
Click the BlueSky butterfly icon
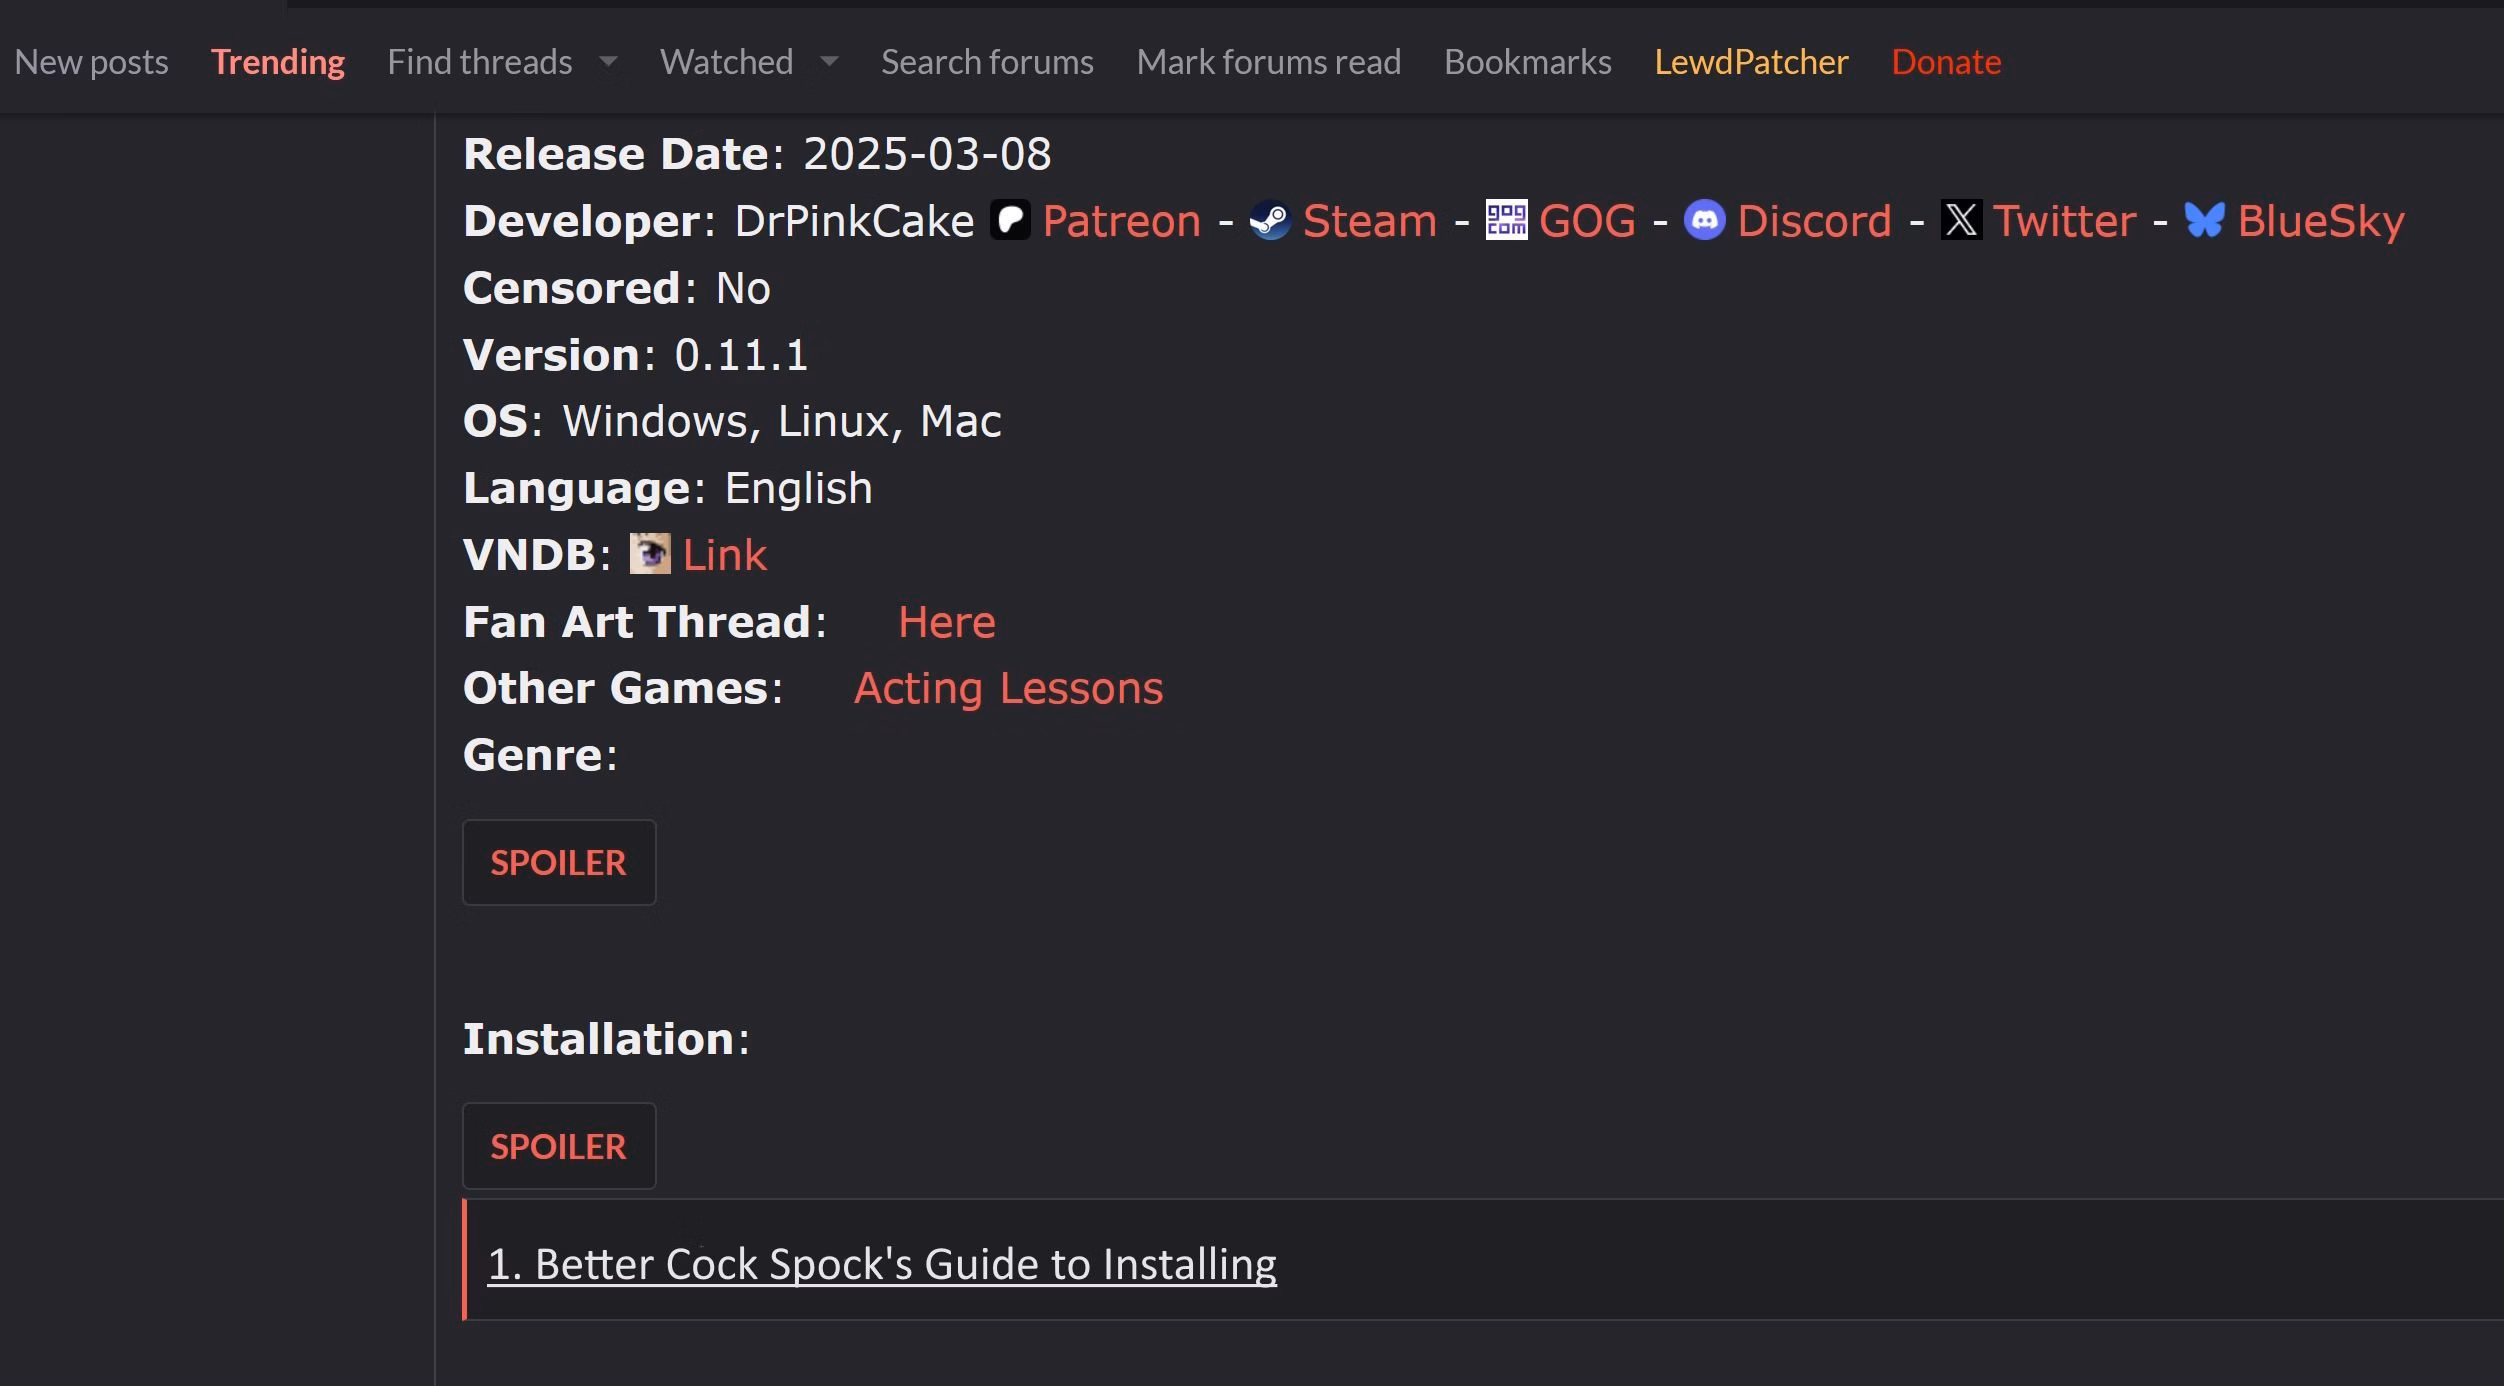[x=2205, y=220]
